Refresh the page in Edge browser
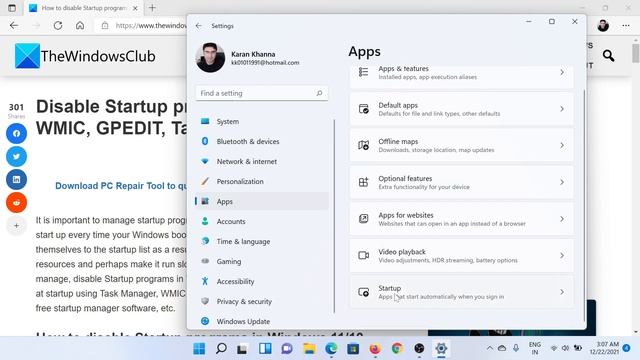The height and width of the screenshot is (360, 640). point(58,25)
